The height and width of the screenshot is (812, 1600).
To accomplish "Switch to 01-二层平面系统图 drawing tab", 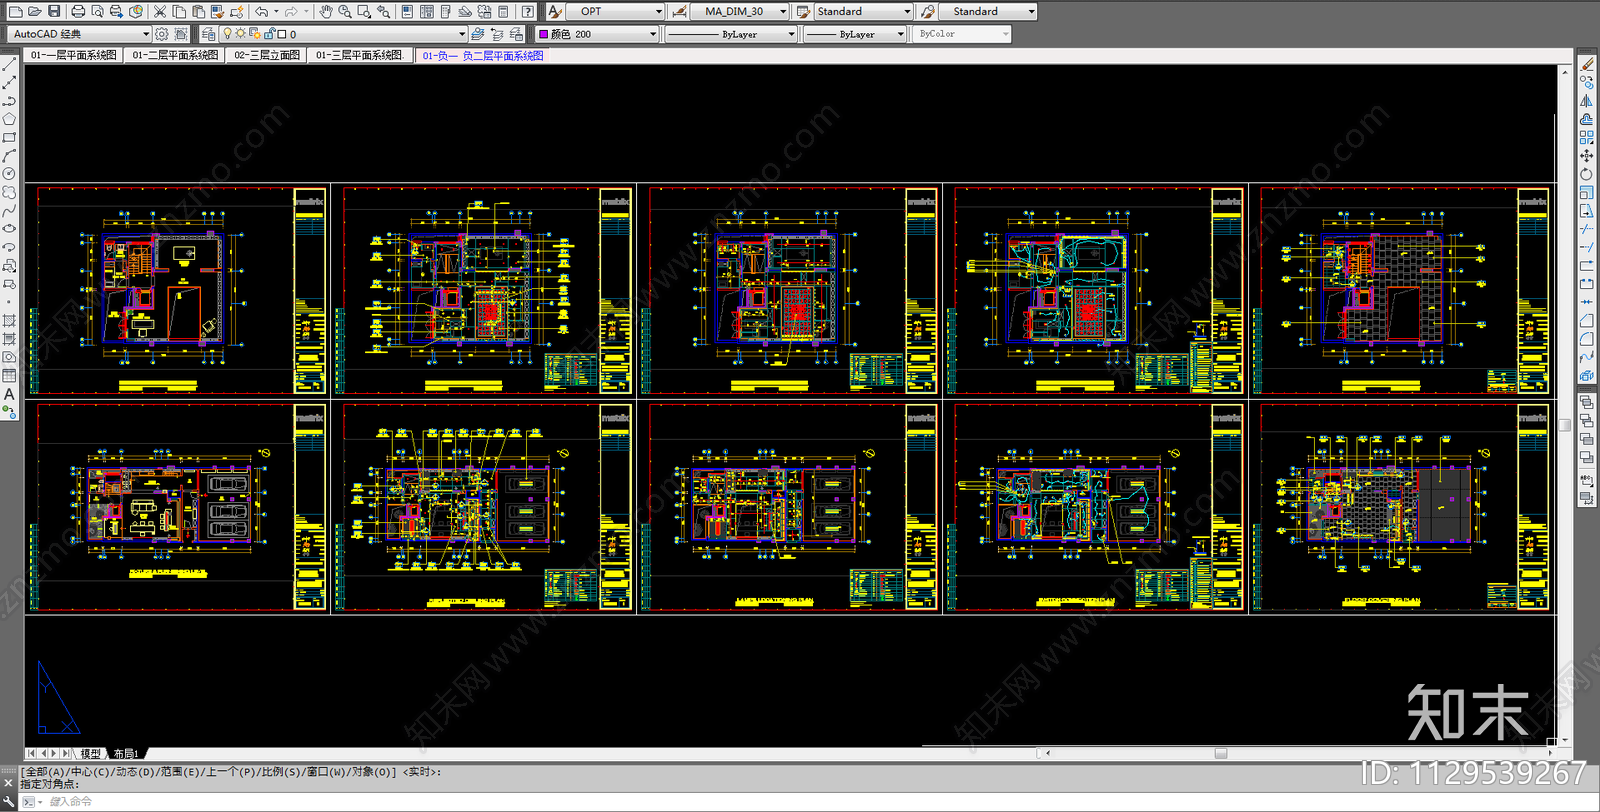I will [x=175, y=55].
